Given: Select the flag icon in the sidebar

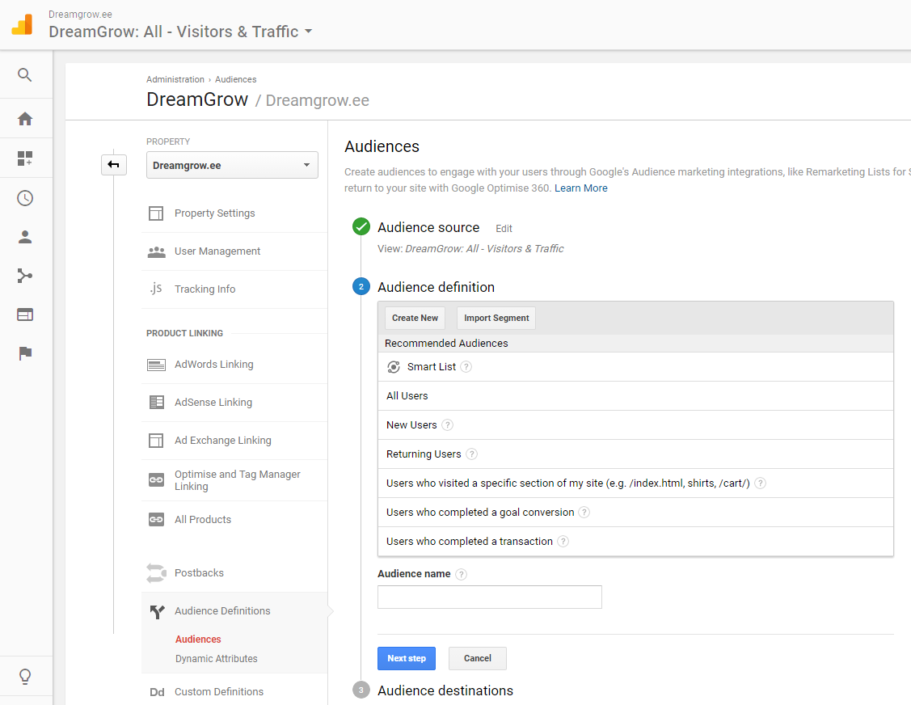Looking at the screenshot, I should 26,353.
